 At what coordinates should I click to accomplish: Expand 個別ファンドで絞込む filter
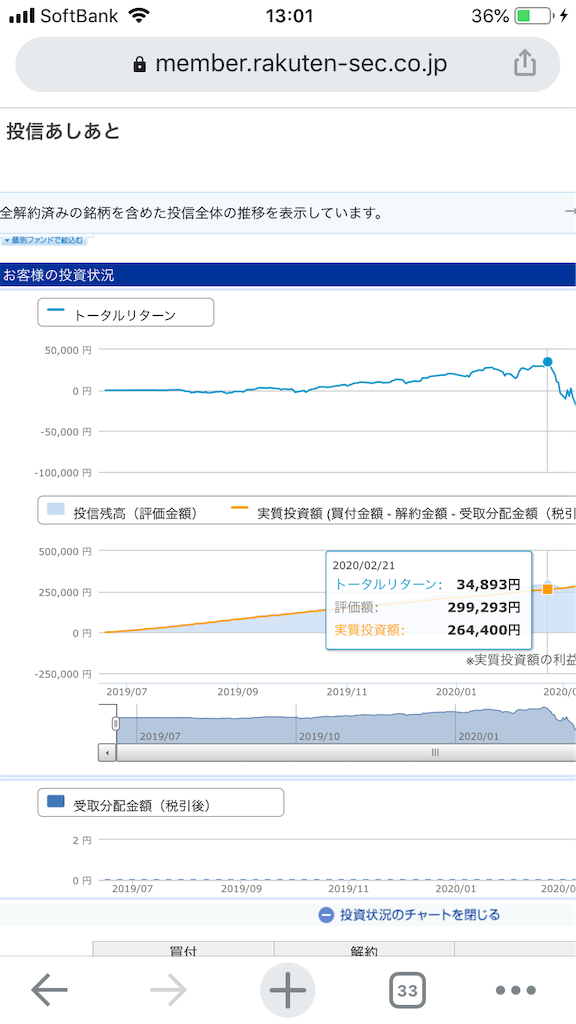pyautogui.click(x=44, y=240)
